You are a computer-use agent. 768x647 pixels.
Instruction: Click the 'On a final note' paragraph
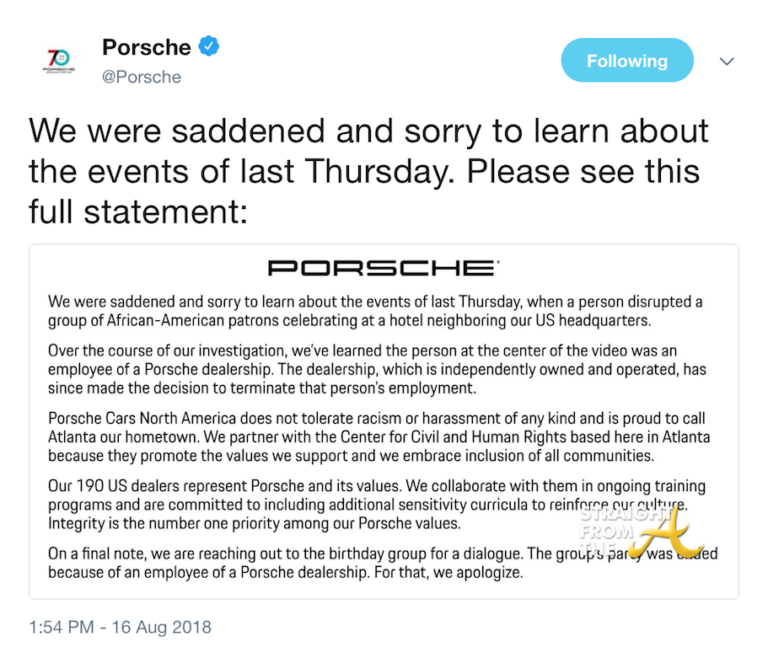(x=375, y=563)
